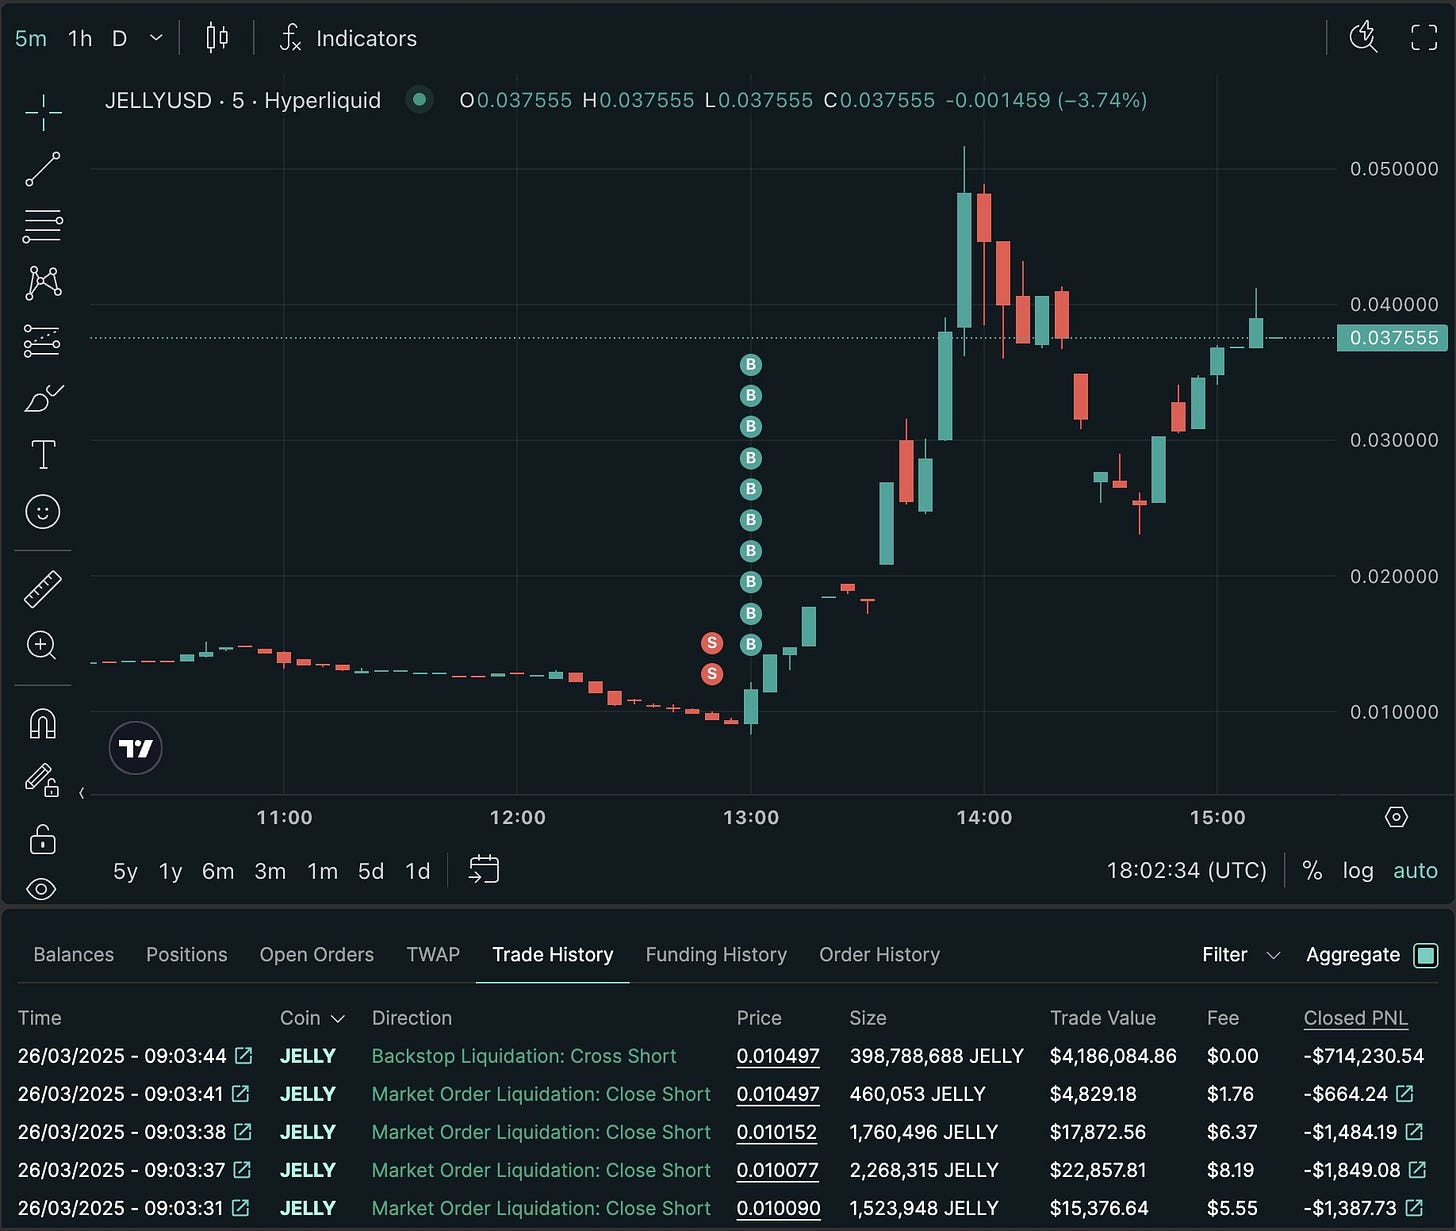Select the 5m timeframe
The width and height of the screenshot is (1456, 1231).
pyautogui.click(x=31, y=38)
